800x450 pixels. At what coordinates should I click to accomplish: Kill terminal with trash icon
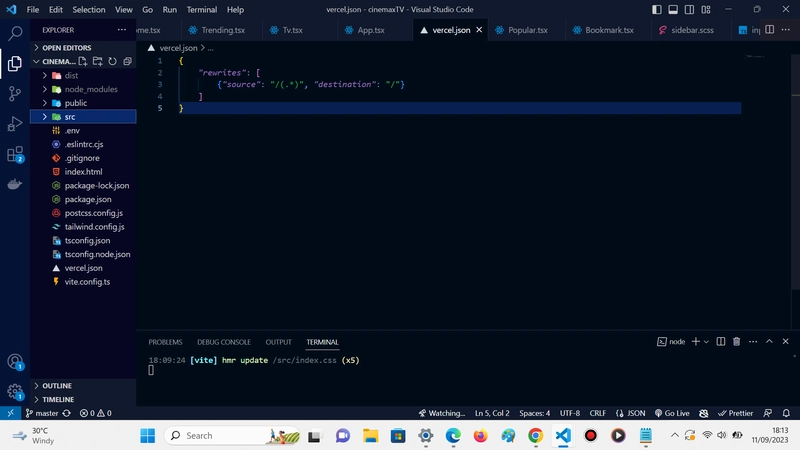pyautogui.click(x=736, y=341)
